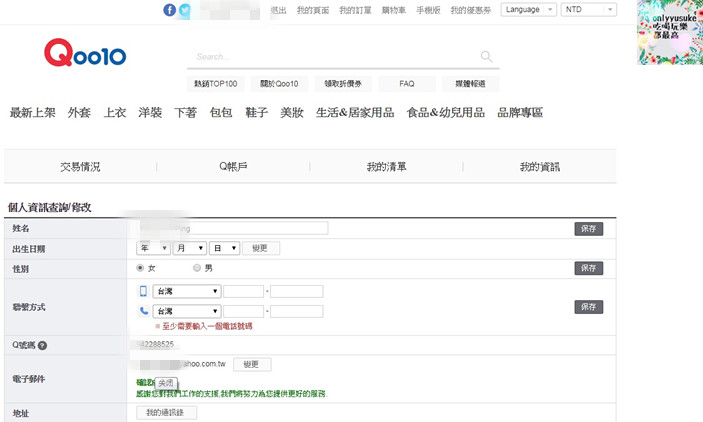Click the 我的訂單 top link
This screenshot has width=703, height=422.
355,10
